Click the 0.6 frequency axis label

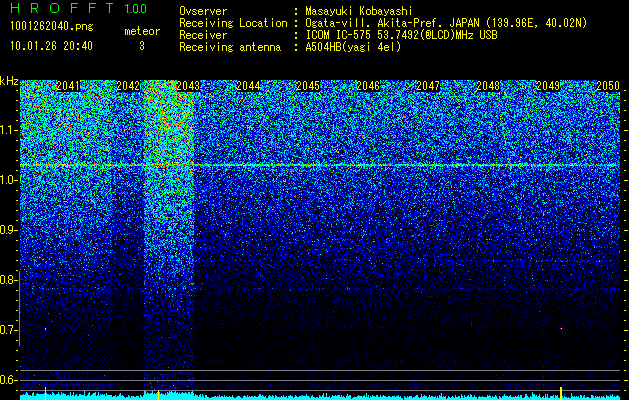pyautogui.click(x=9, y=380)
